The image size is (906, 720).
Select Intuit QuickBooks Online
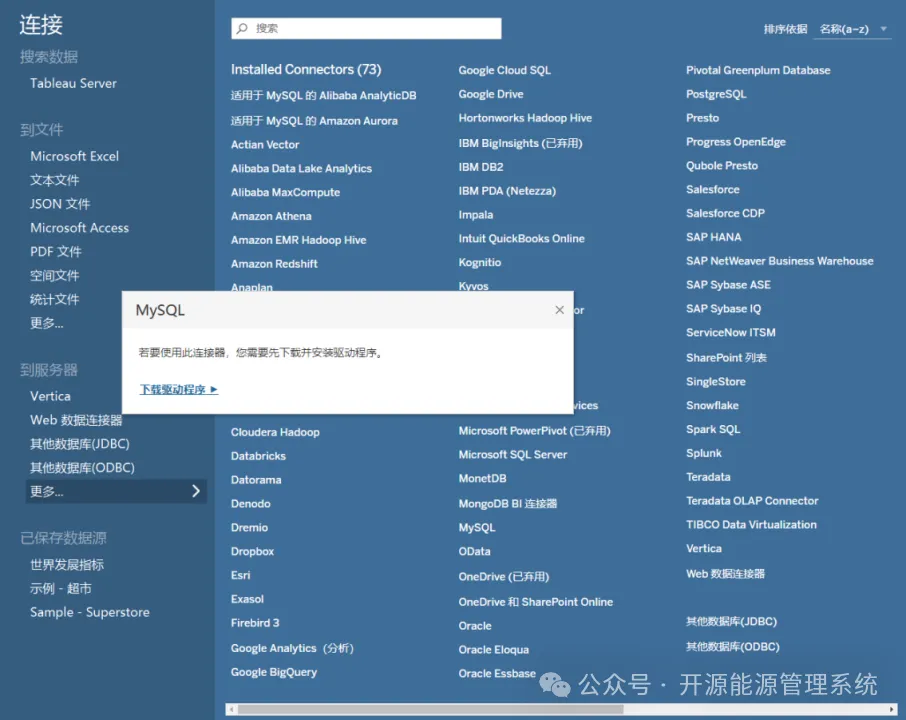[x=521, y=238]
